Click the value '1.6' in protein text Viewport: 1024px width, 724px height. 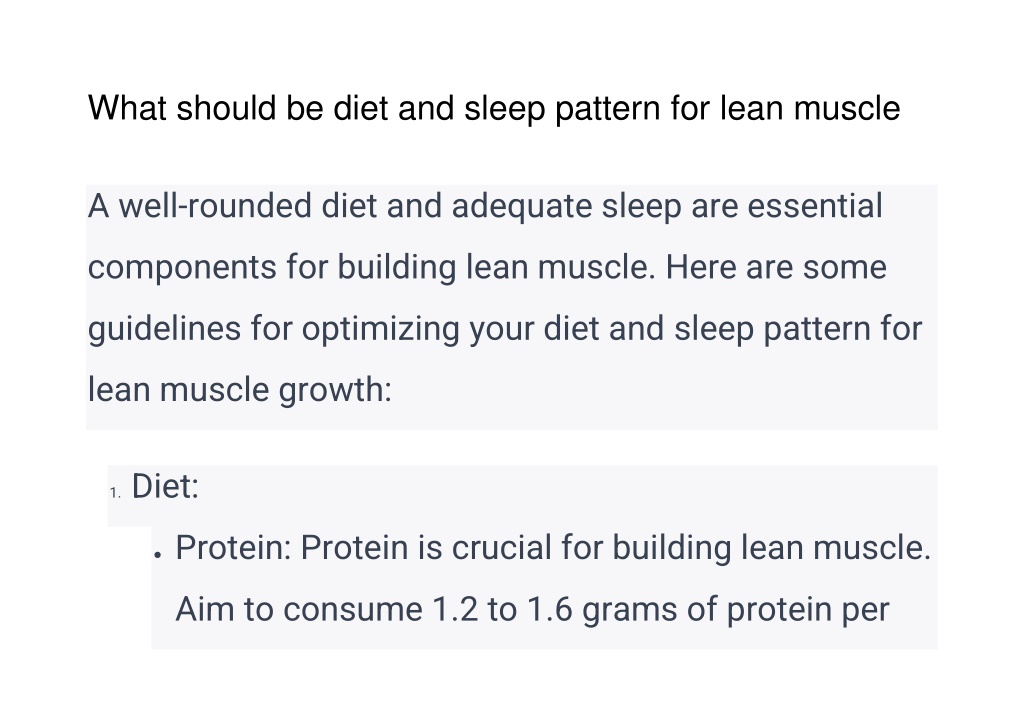coord(550,610)
